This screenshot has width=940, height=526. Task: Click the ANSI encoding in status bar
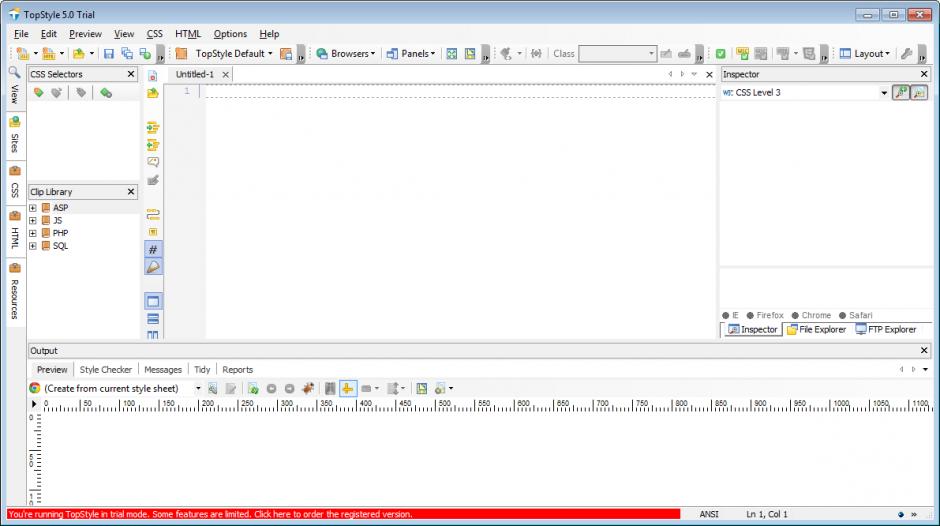[x=709, y=515]
